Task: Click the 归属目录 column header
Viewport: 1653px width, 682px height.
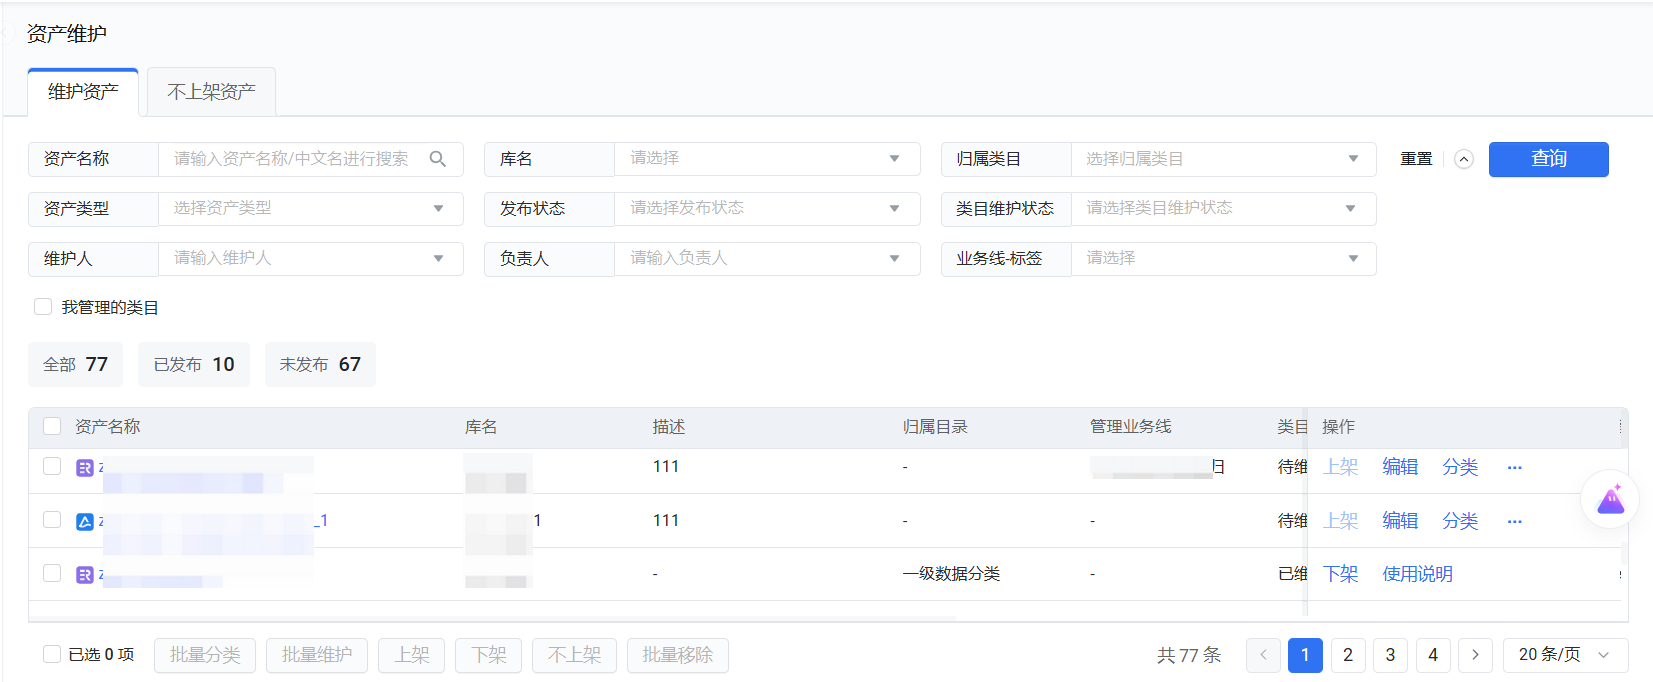Action: (x=935, y=427)
